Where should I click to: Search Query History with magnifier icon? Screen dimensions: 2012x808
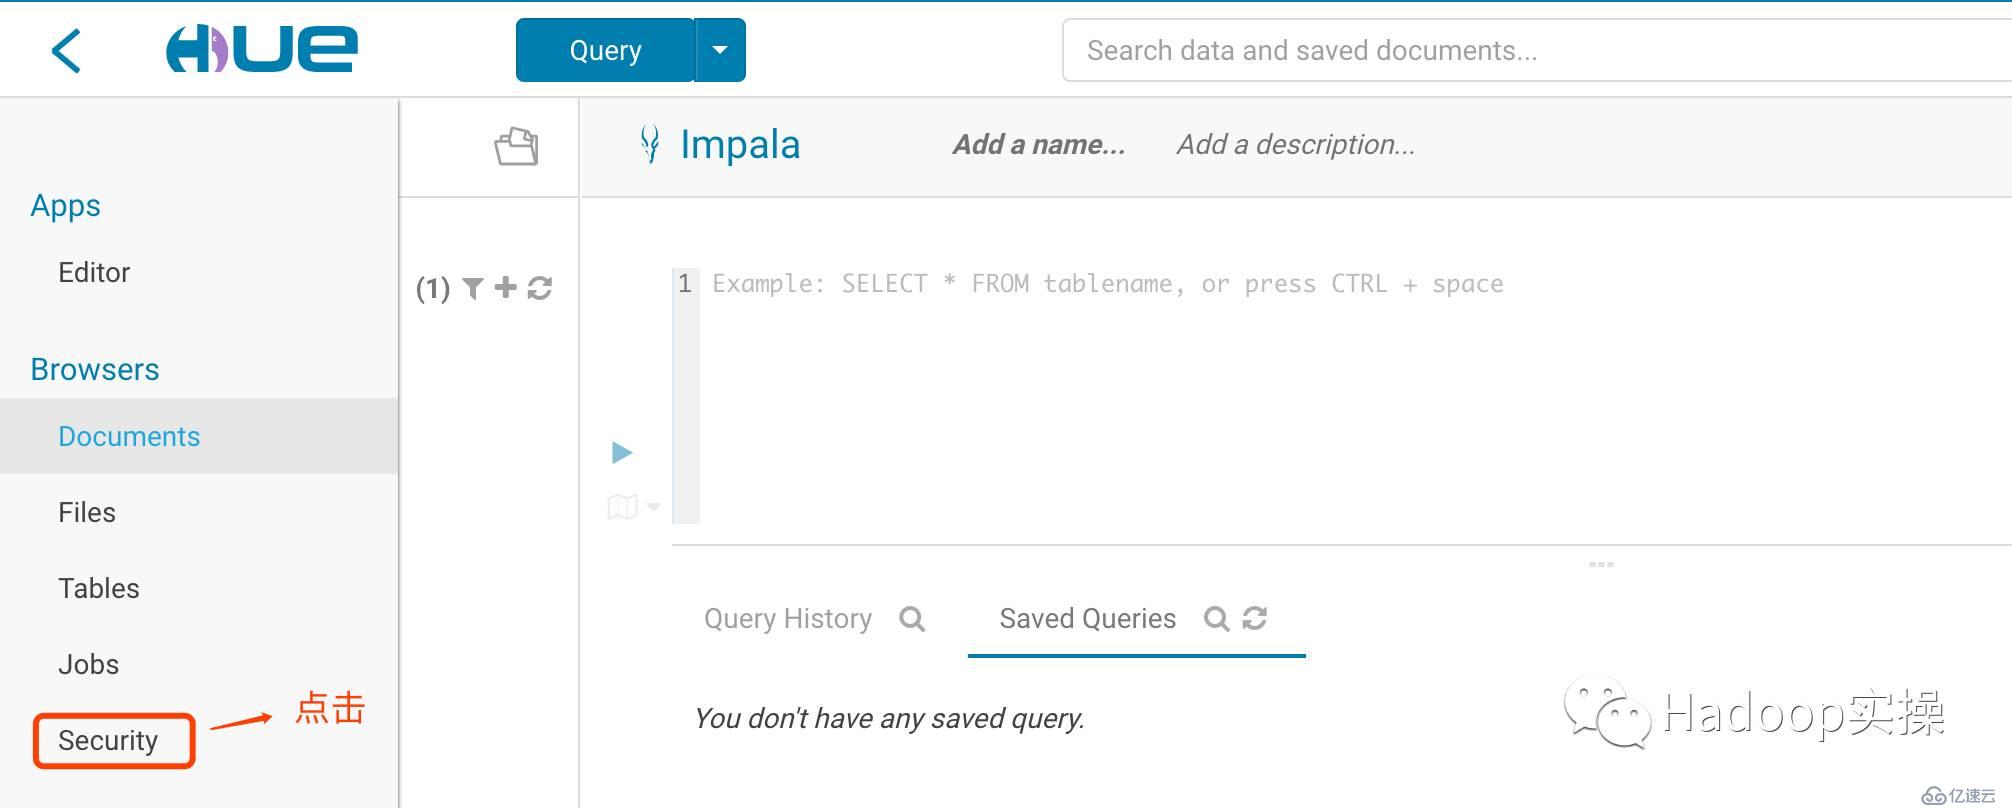coord(911,619)
